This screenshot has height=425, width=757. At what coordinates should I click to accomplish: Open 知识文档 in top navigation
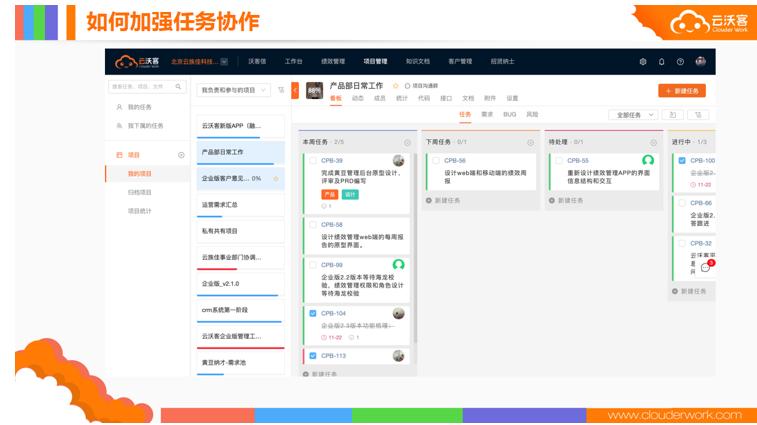[418, 61]
